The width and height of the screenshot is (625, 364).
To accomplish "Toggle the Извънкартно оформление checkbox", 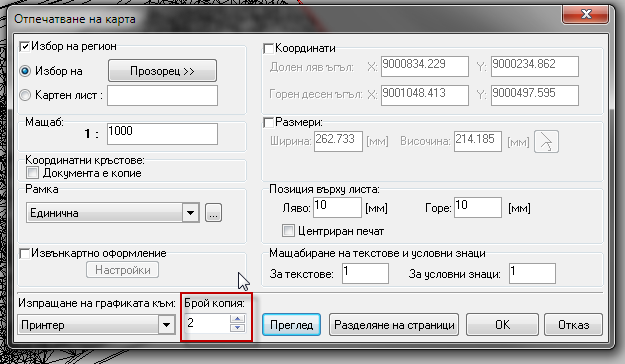I will pos(25,253).
